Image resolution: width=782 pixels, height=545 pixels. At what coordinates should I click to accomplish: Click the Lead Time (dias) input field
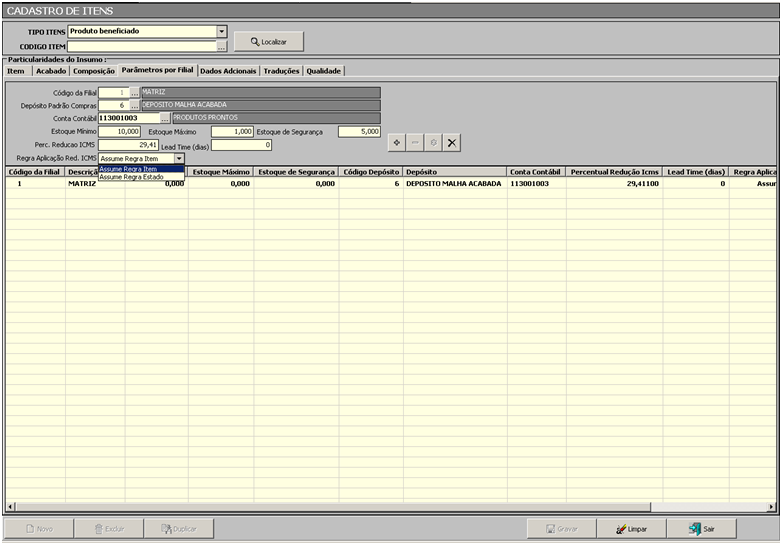[240, 145]
